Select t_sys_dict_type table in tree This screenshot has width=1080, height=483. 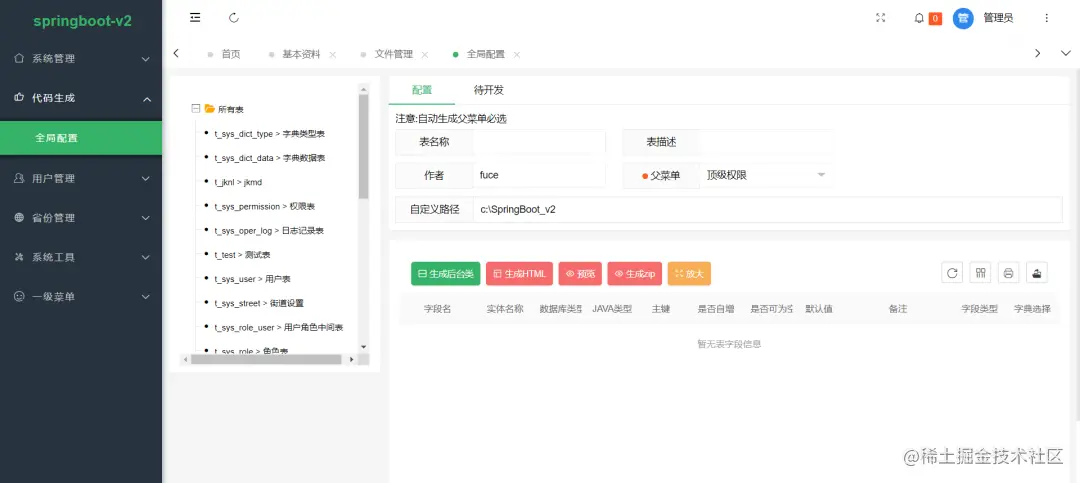pyautogui.click(x=269, y=134)
